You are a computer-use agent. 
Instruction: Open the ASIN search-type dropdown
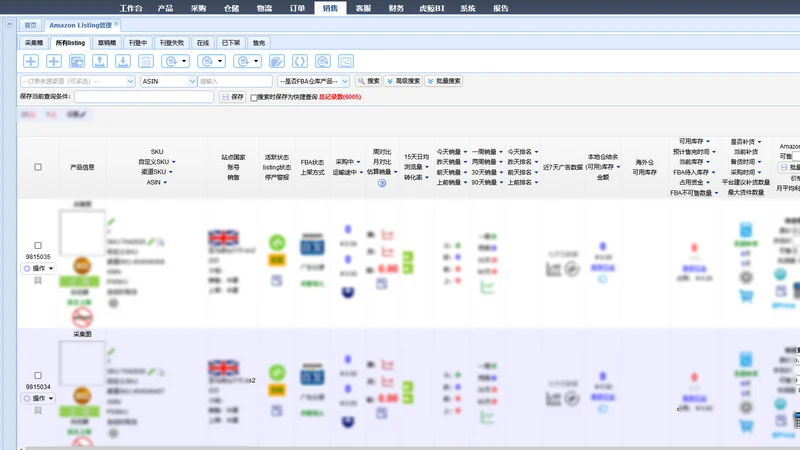tap(169, 81)
